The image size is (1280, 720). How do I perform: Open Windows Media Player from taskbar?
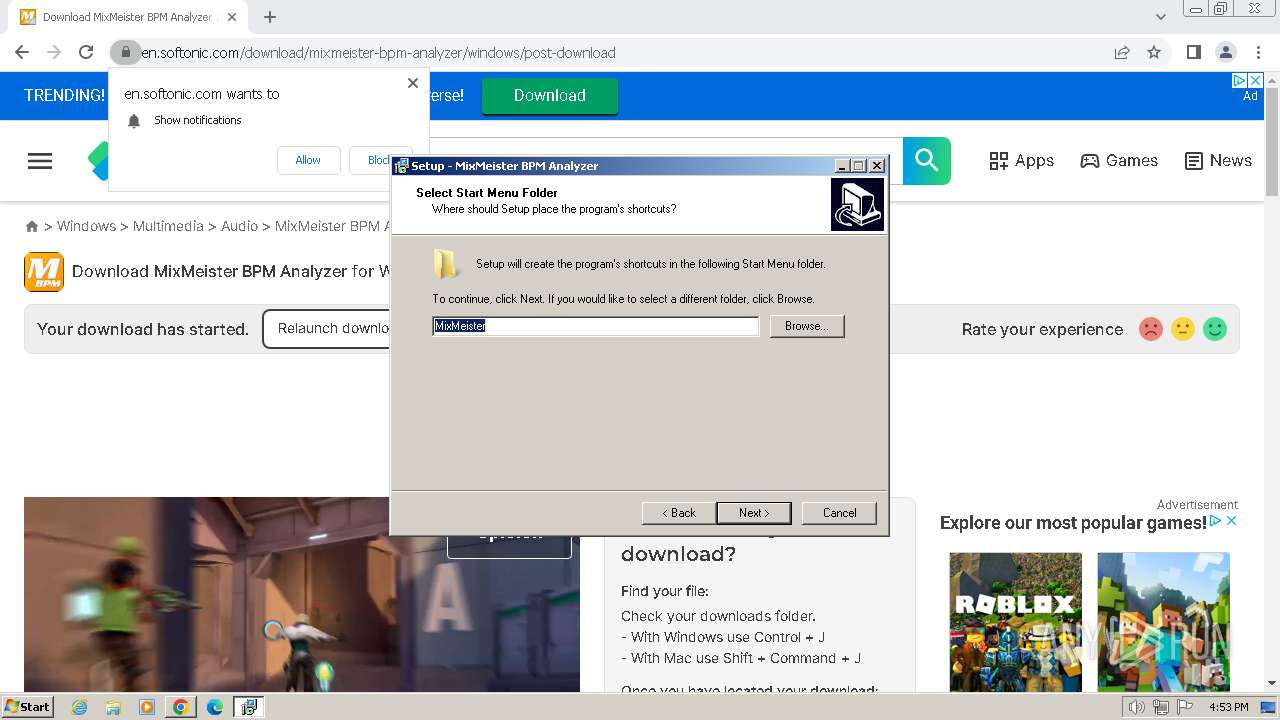tap(147, 707)
